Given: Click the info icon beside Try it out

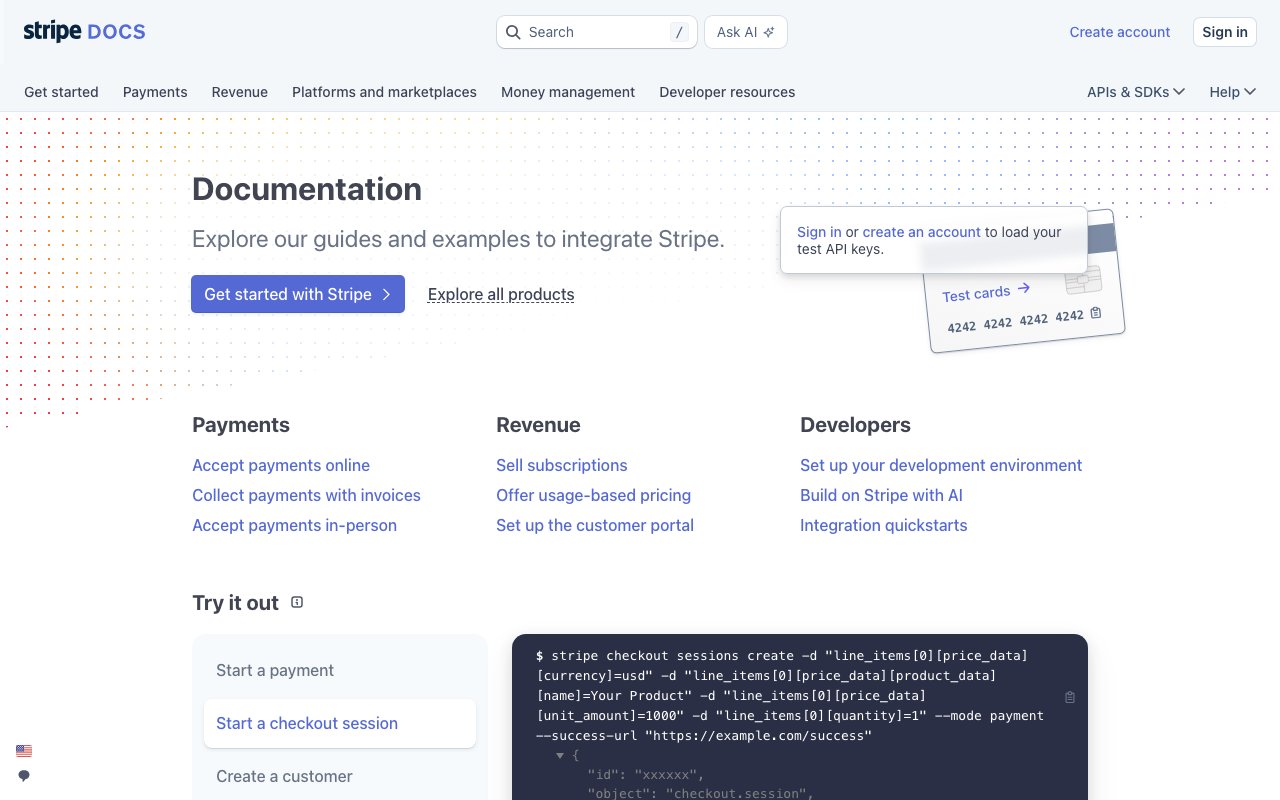Looking at the screenshot, I should [x=297, y=602].
